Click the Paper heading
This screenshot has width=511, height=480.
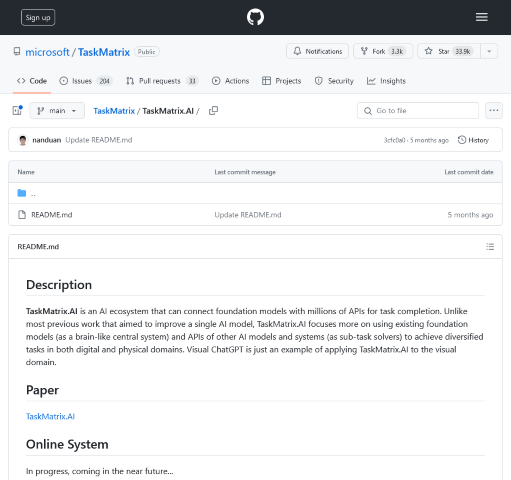(42, 390)
